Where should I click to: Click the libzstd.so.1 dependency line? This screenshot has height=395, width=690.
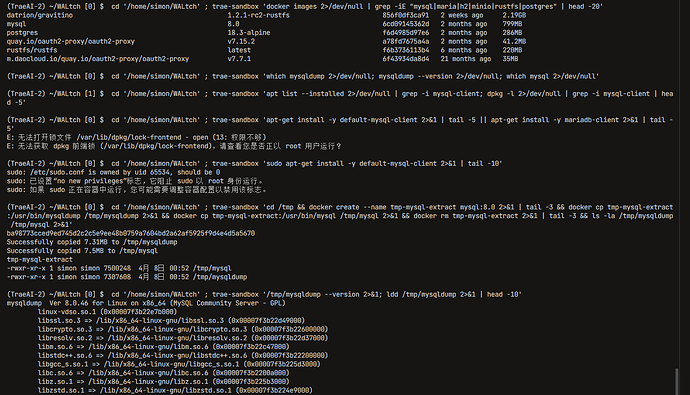(175, 390)
